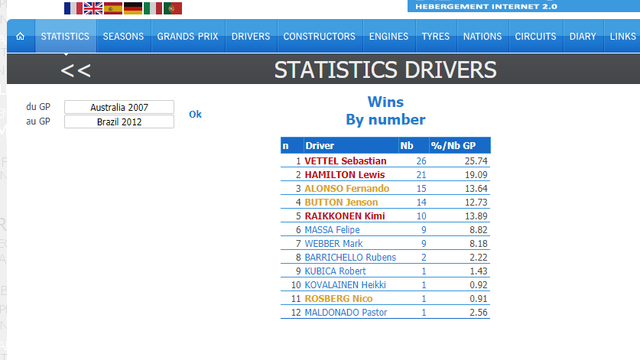Open ALONSO Fernando driver page
This screenshot has height=360, width=640.
(347, 189)
